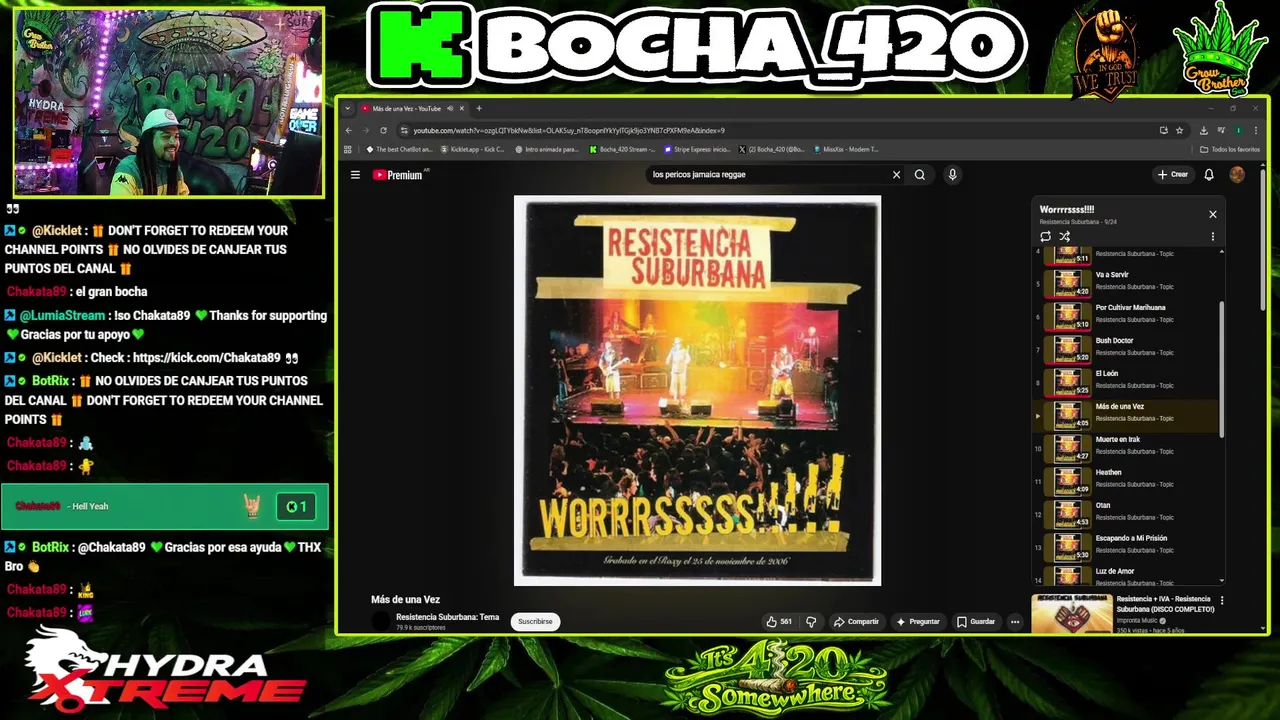1280x720 pixels.
Task: Bookmark this page with the star icon
Action: pos(1180,130)
